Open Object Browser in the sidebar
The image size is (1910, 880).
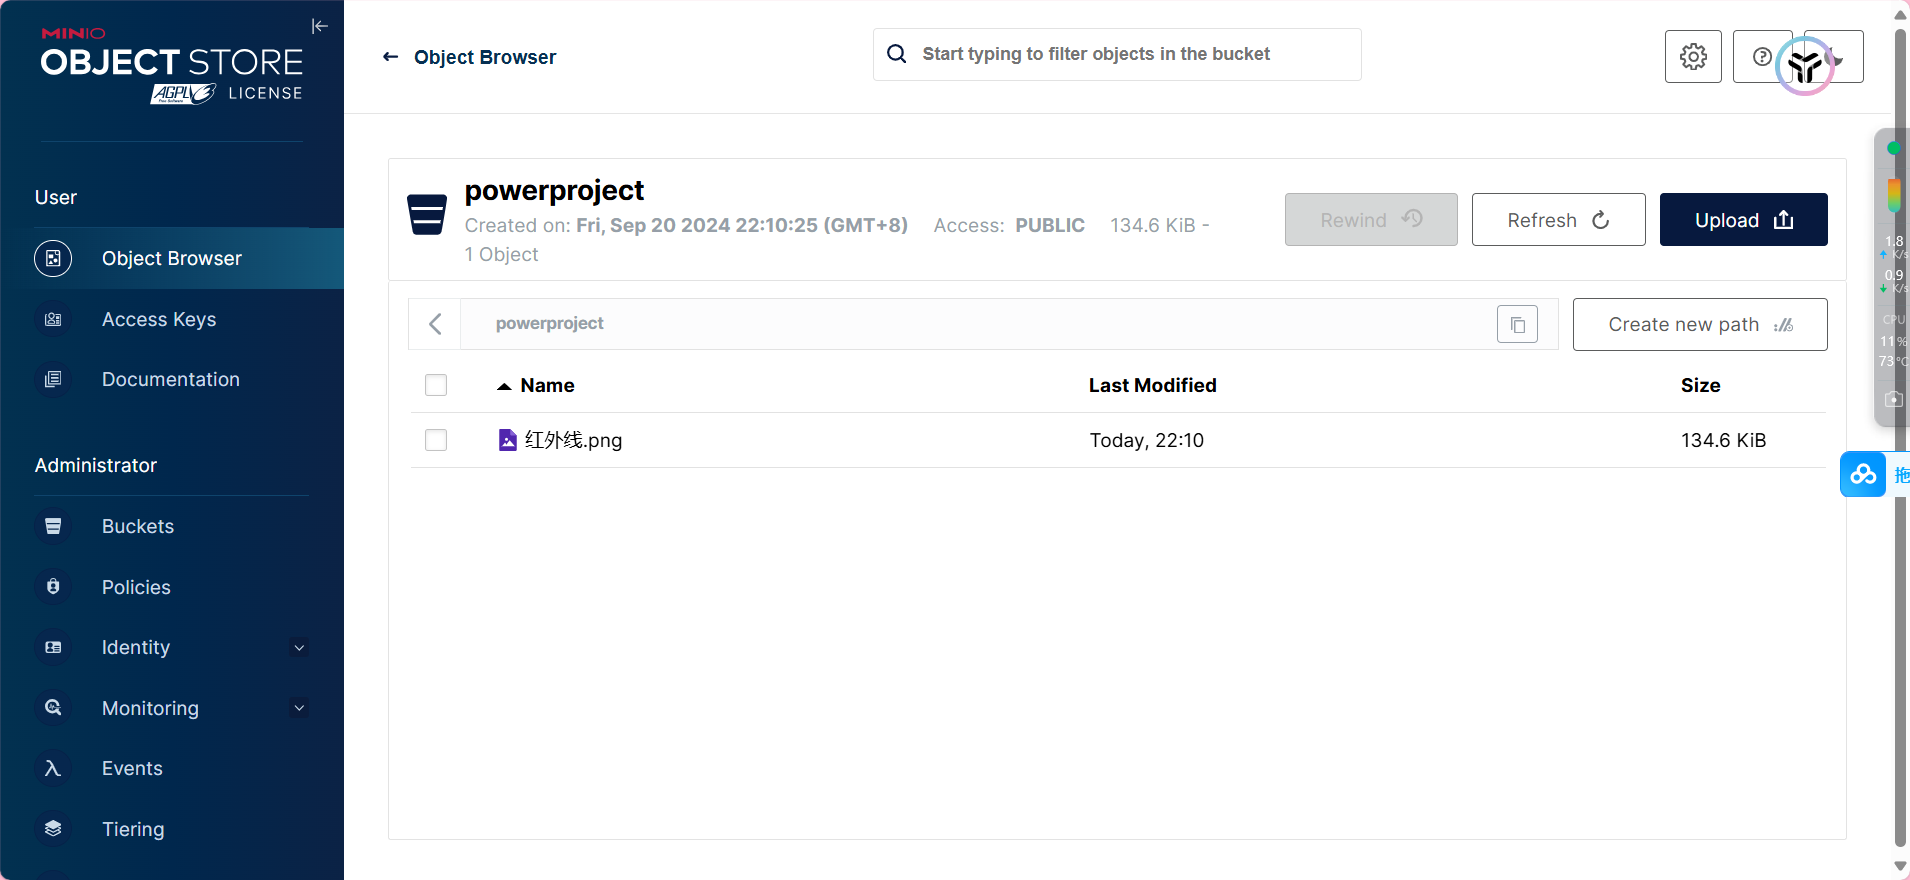pos(172,258)
